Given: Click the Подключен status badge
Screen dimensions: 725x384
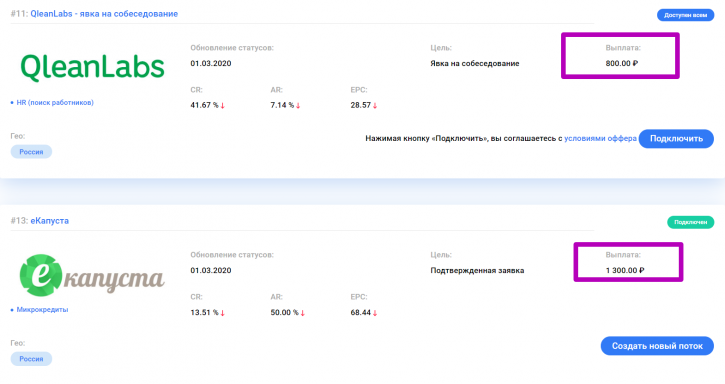Looking at the screenshot, I should point(690,222).
